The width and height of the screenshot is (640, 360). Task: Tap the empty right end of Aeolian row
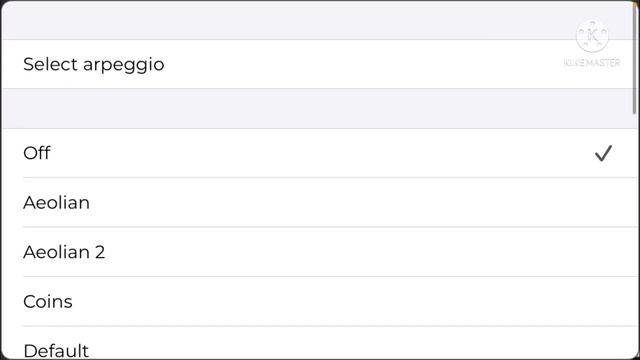coord(571,202)
